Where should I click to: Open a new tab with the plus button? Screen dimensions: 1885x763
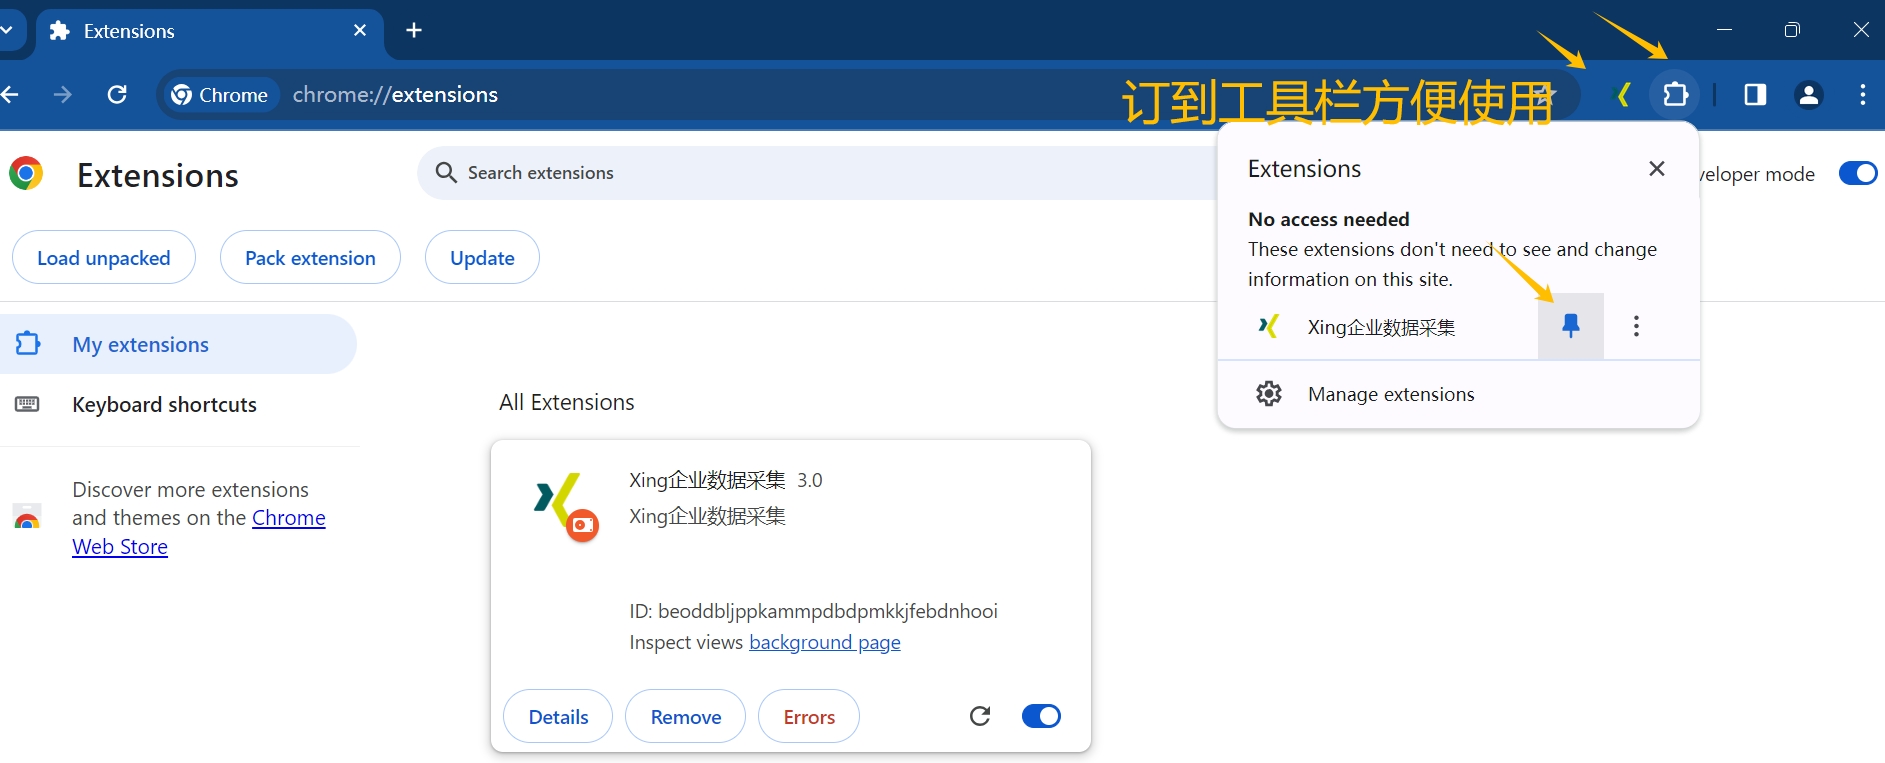pyautogui.click(x=414, y=31)
